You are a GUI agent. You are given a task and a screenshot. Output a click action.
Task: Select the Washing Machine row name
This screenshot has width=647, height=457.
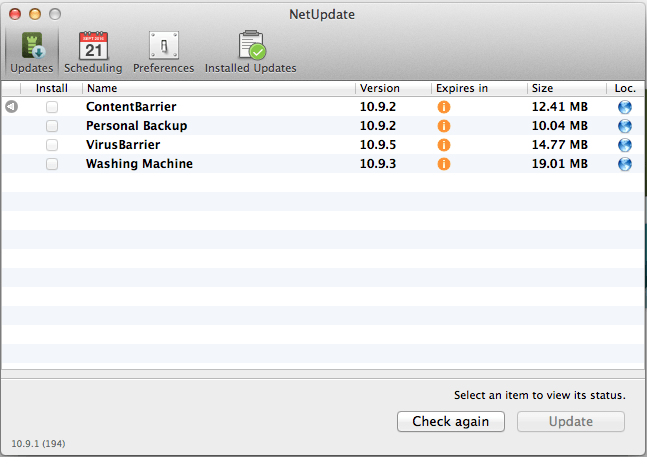[x=139, y=164]
